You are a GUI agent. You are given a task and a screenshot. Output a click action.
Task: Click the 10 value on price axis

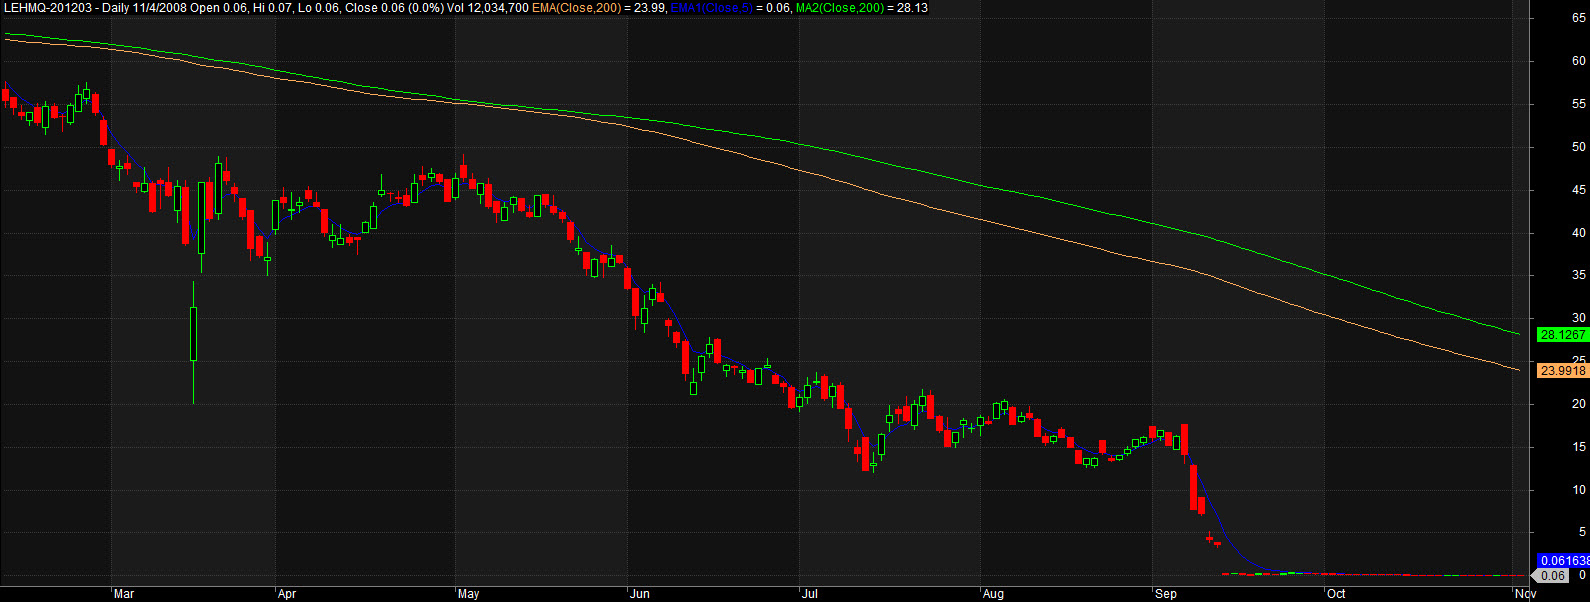point(1579,490)
